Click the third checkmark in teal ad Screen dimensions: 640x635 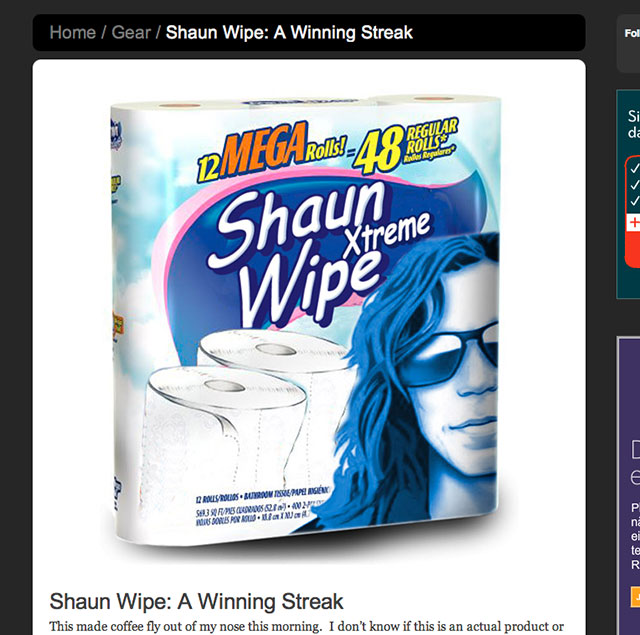click(x=635, y=201)
